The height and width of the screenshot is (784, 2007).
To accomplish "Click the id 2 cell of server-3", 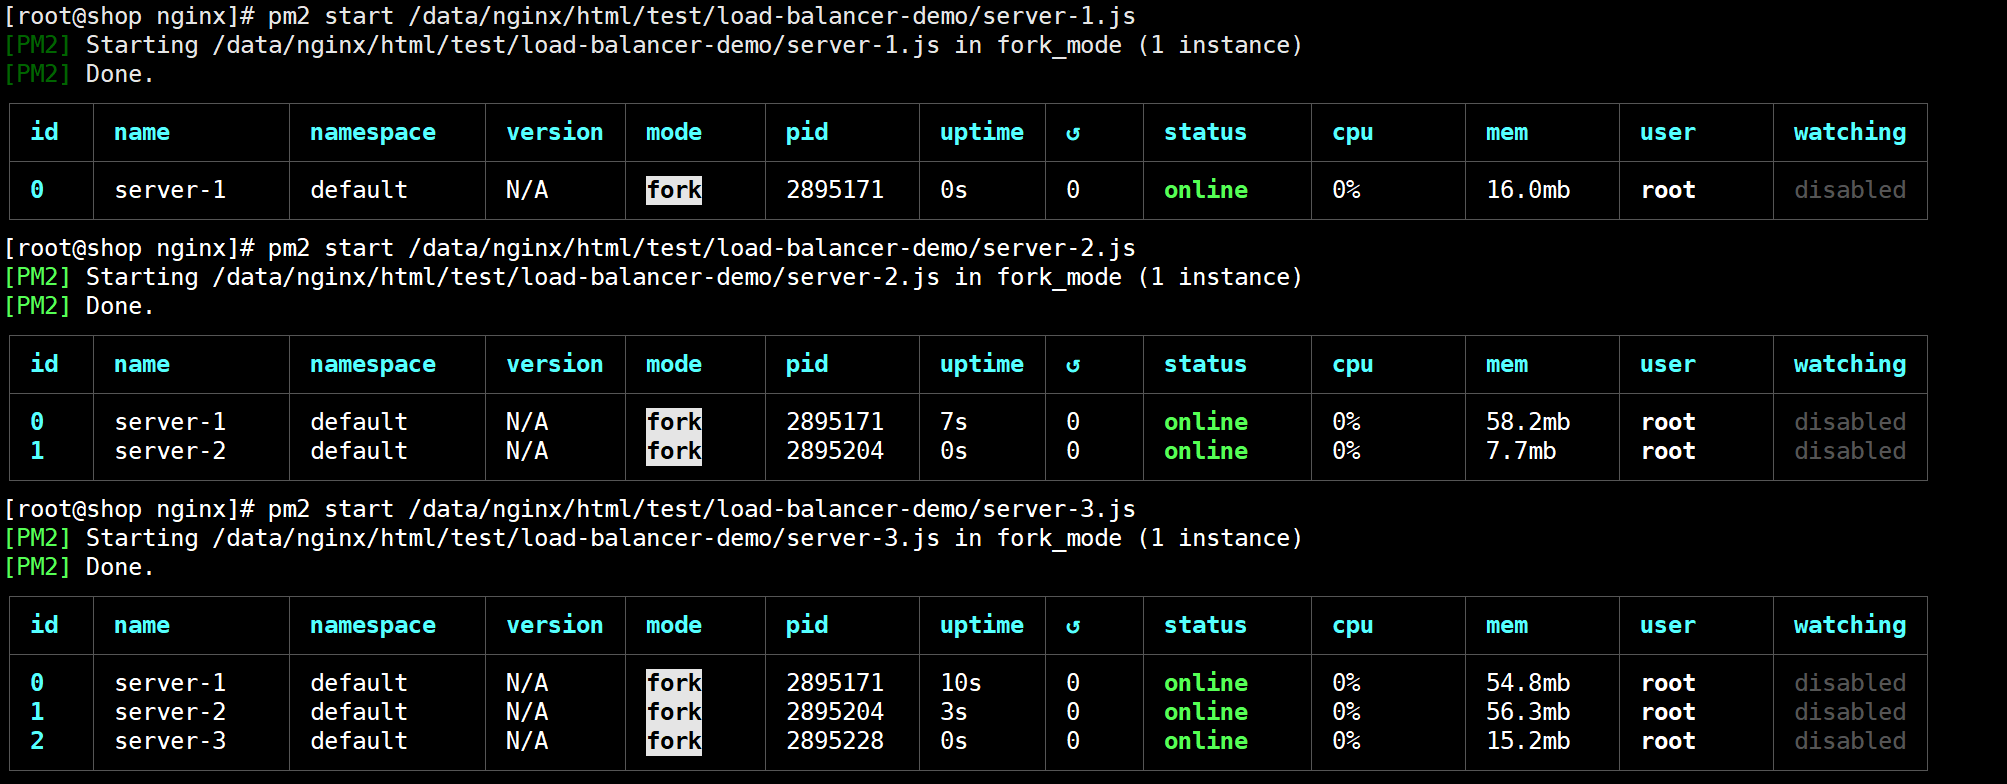I will 37,741.
